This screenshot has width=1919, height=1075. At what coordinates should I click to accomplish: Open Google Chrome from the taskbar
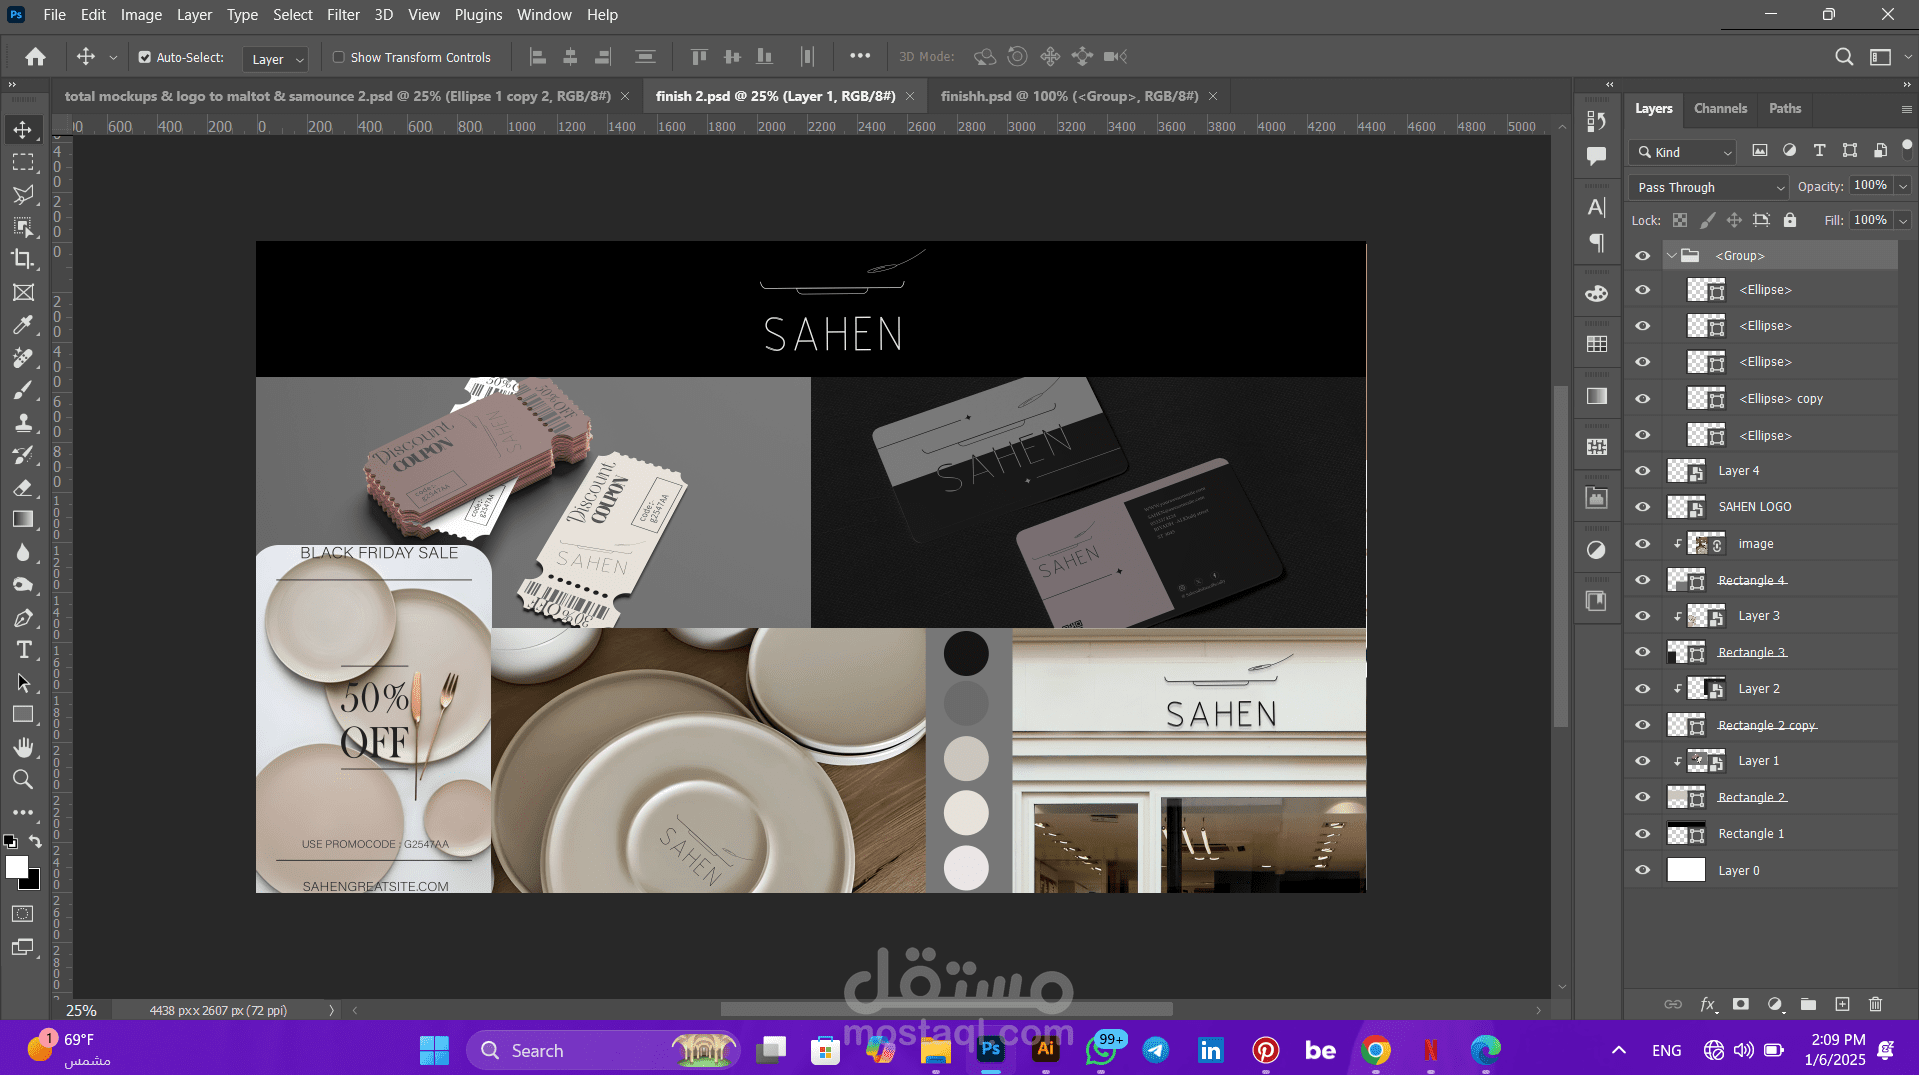pyautogui.click(x=1376, y=1050)
